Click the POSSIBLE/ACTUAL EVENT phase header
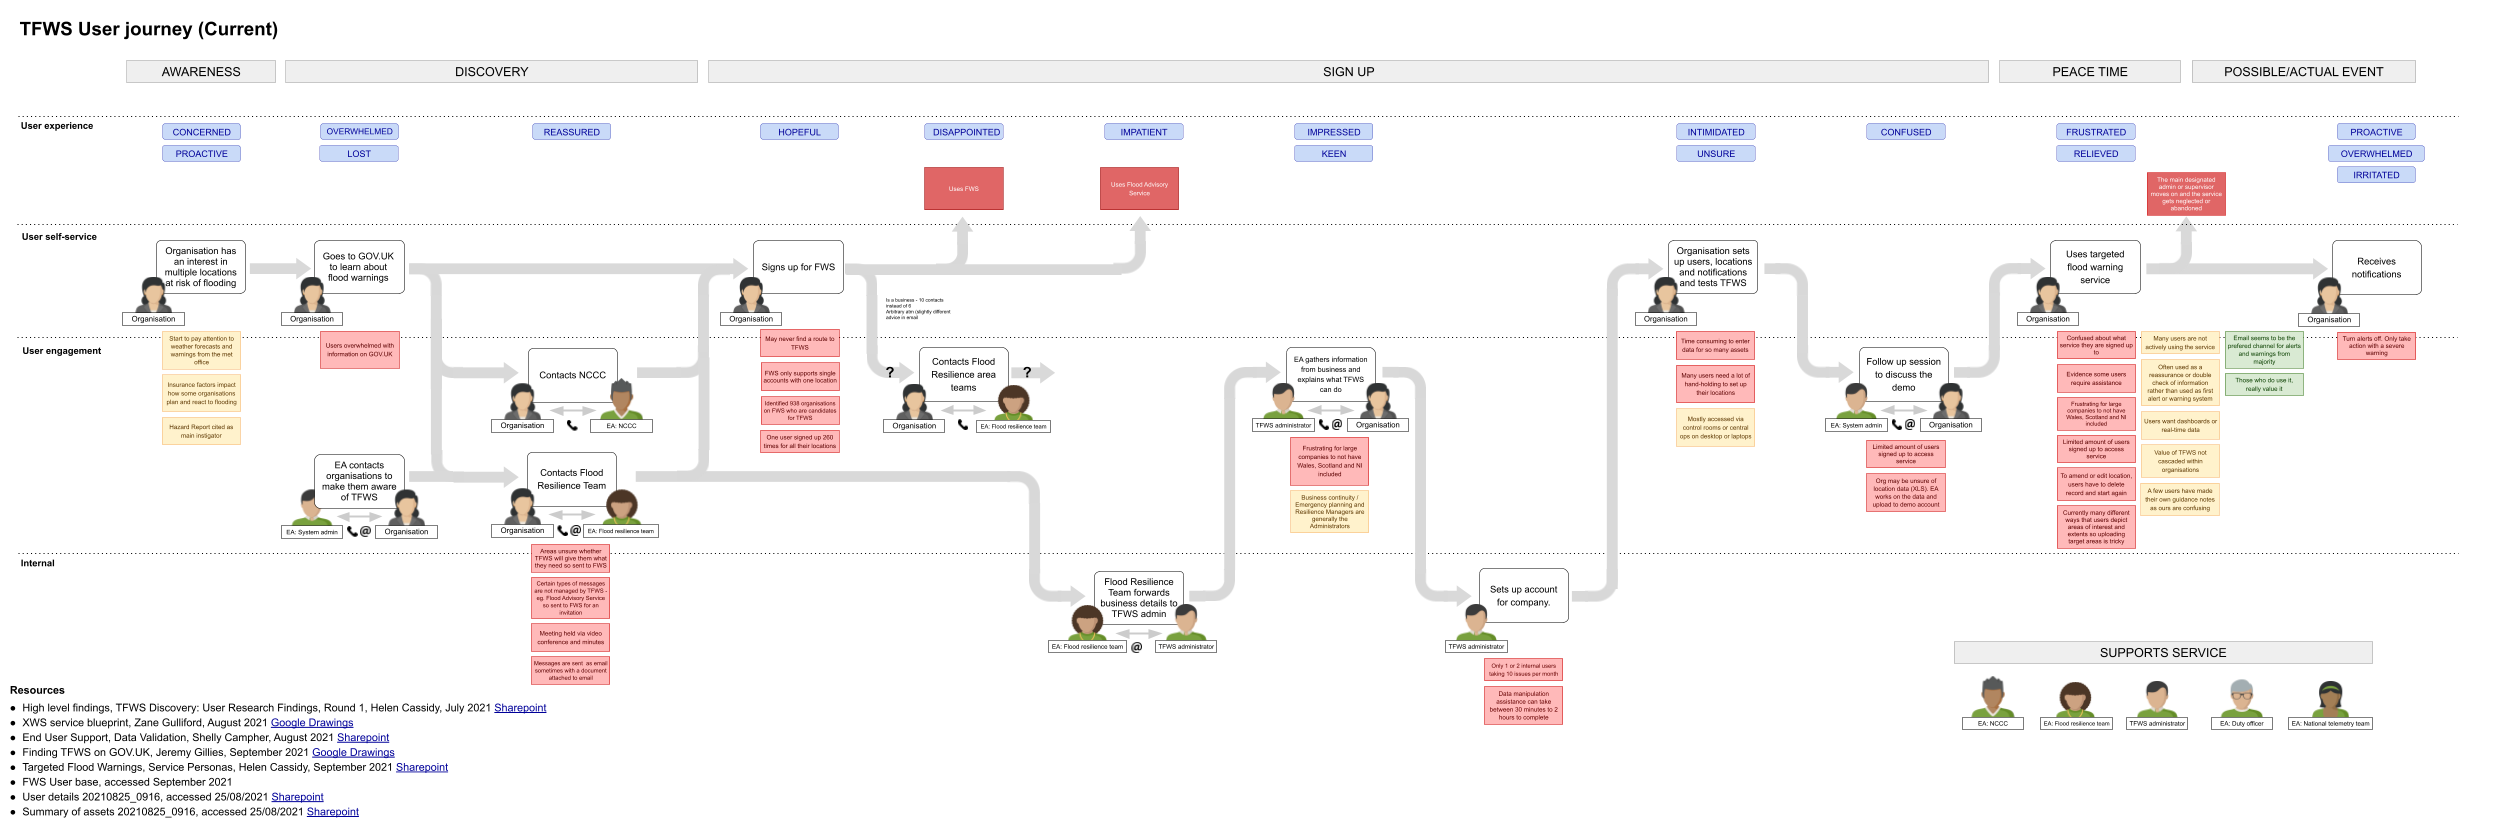 tap(2303, 72)
